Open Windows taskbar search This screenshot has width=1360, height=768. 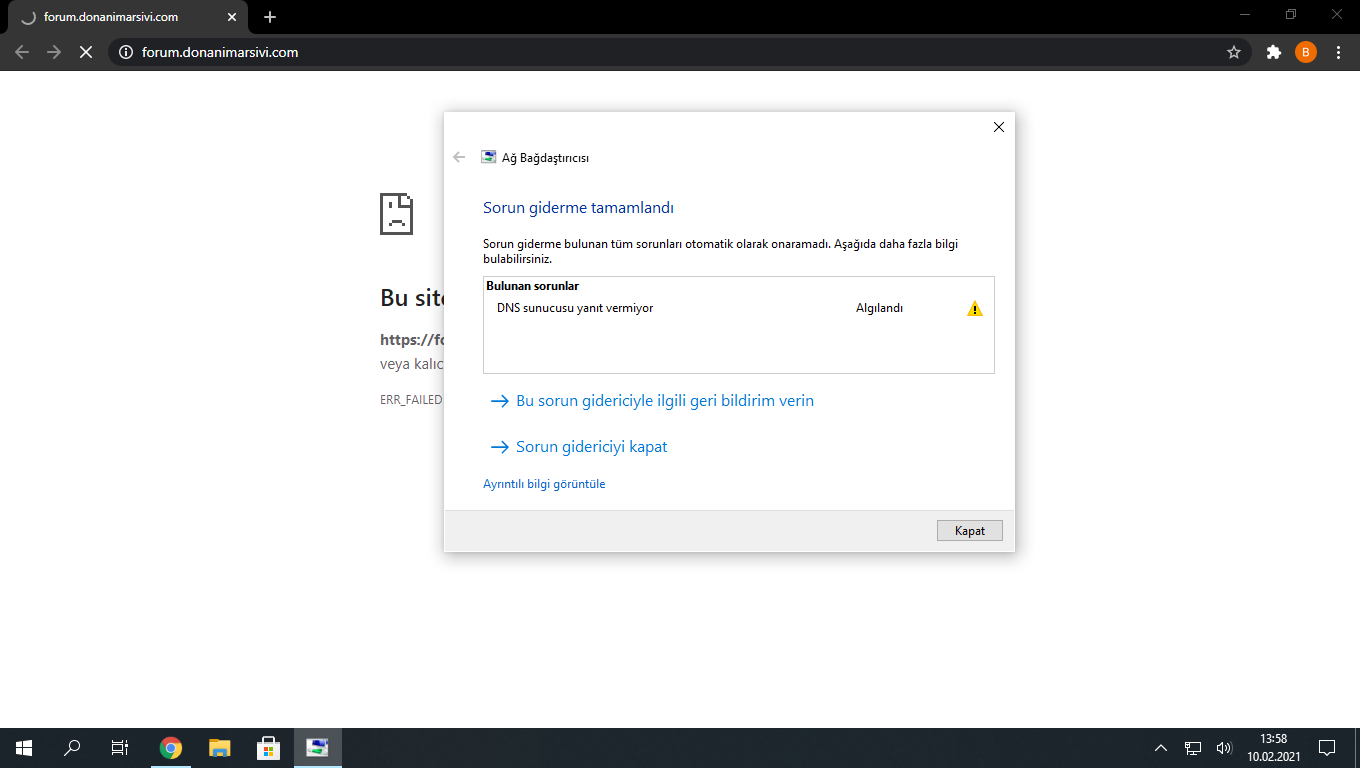pos(72,748)
